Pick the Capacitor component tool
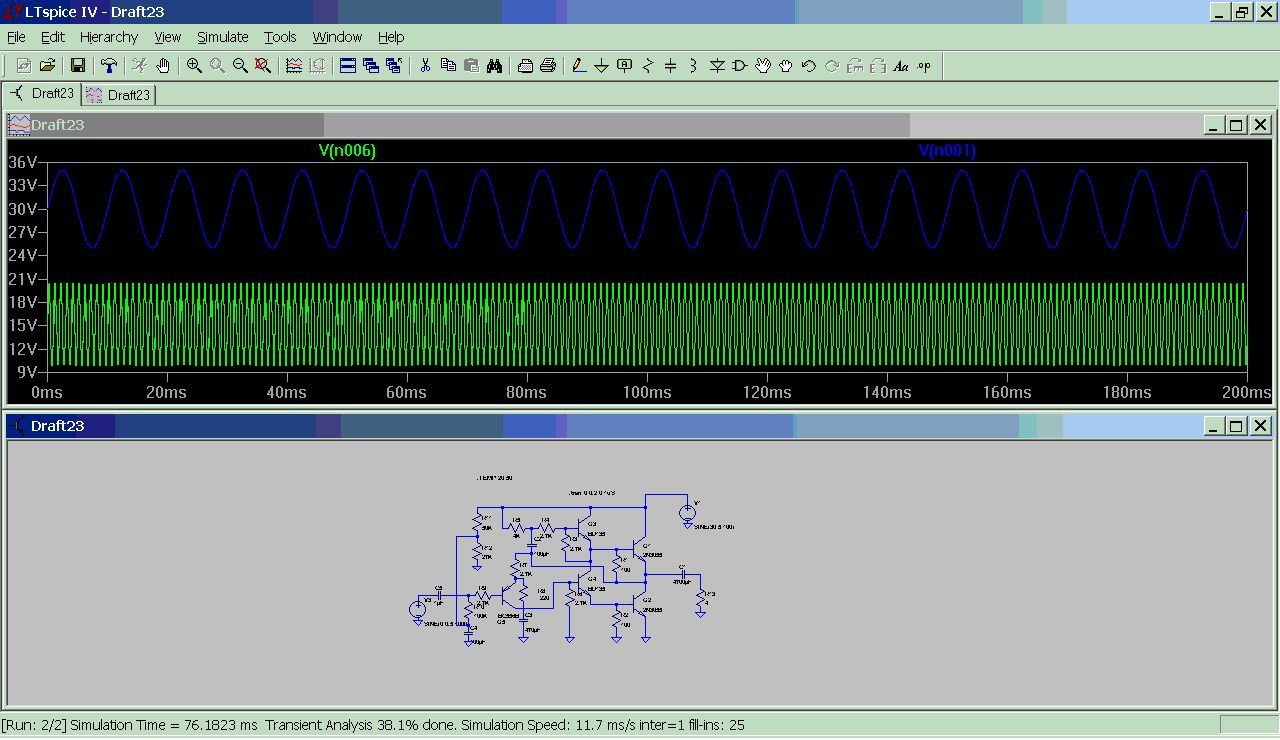The width and height of the screenshot is (1280, 740). tap(670, 66)
